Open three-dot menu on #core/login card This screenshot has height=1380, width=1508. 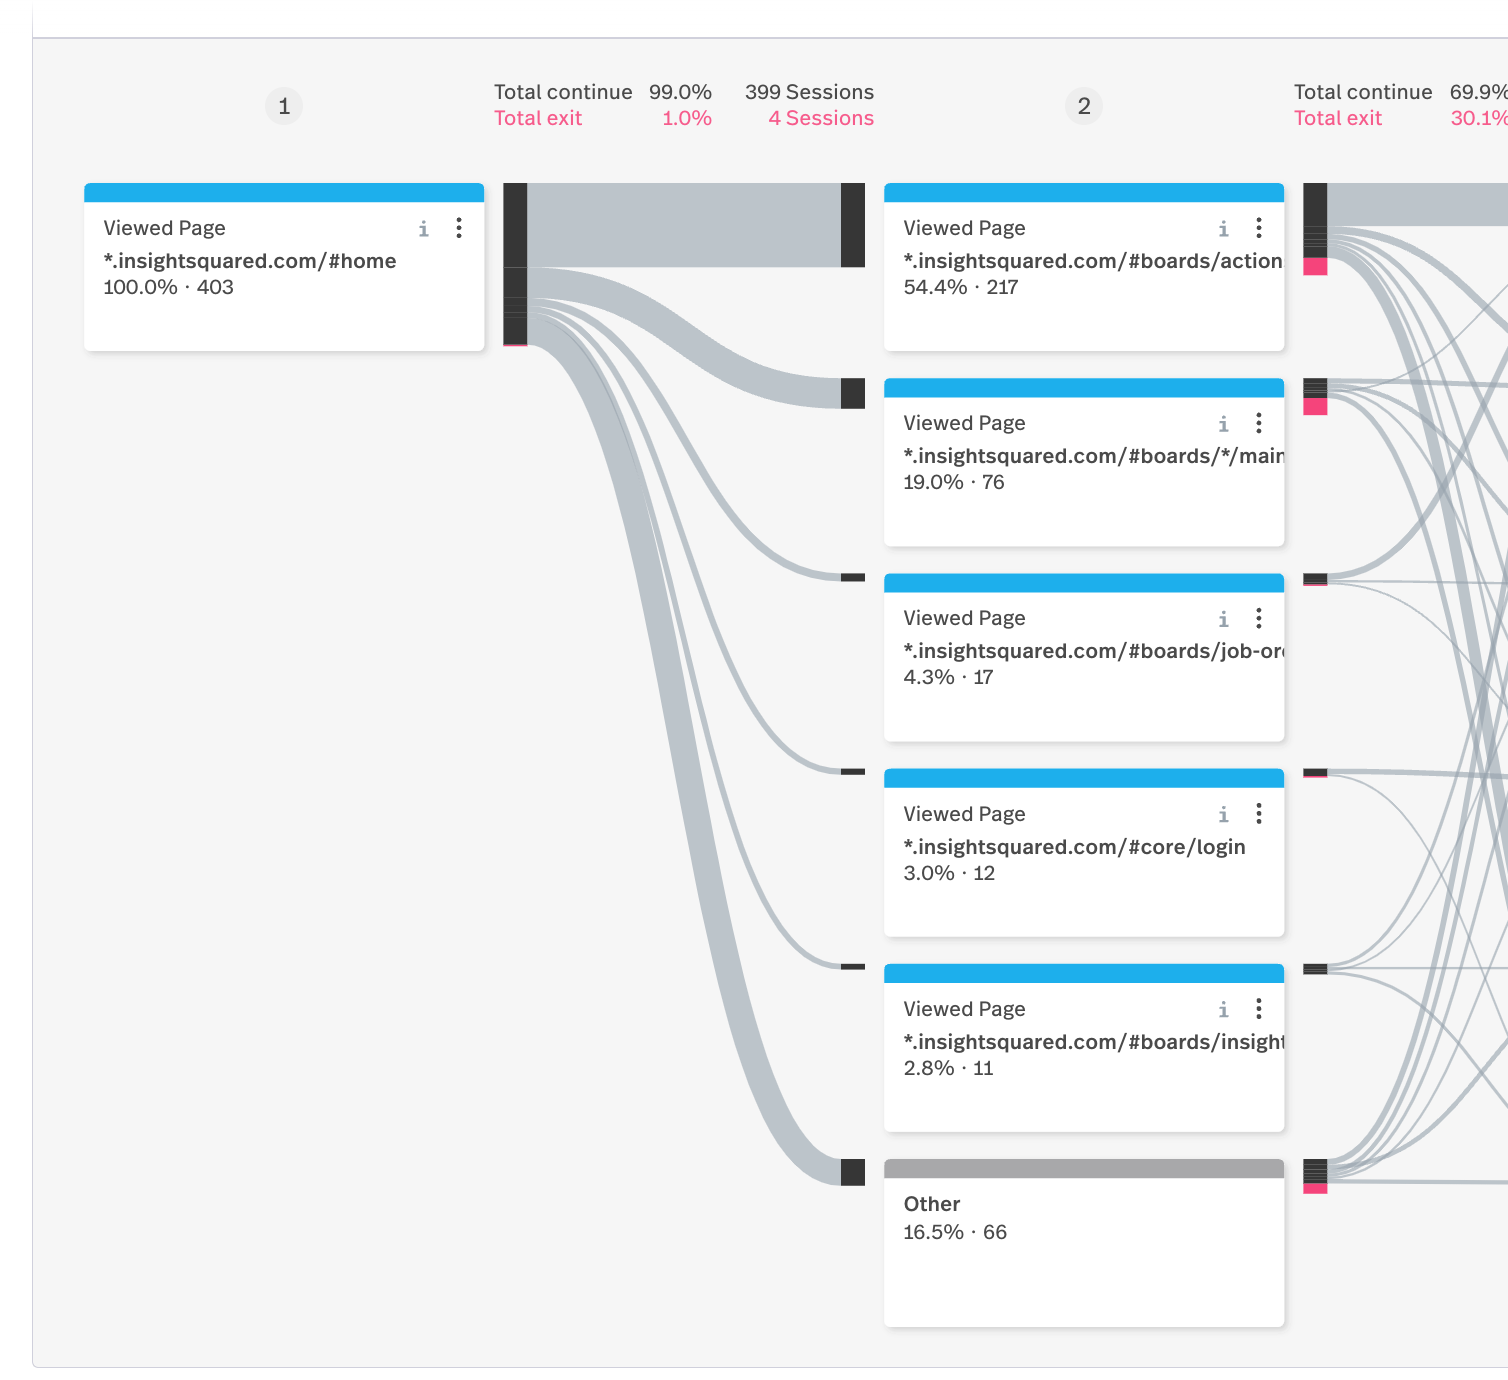1259,814
